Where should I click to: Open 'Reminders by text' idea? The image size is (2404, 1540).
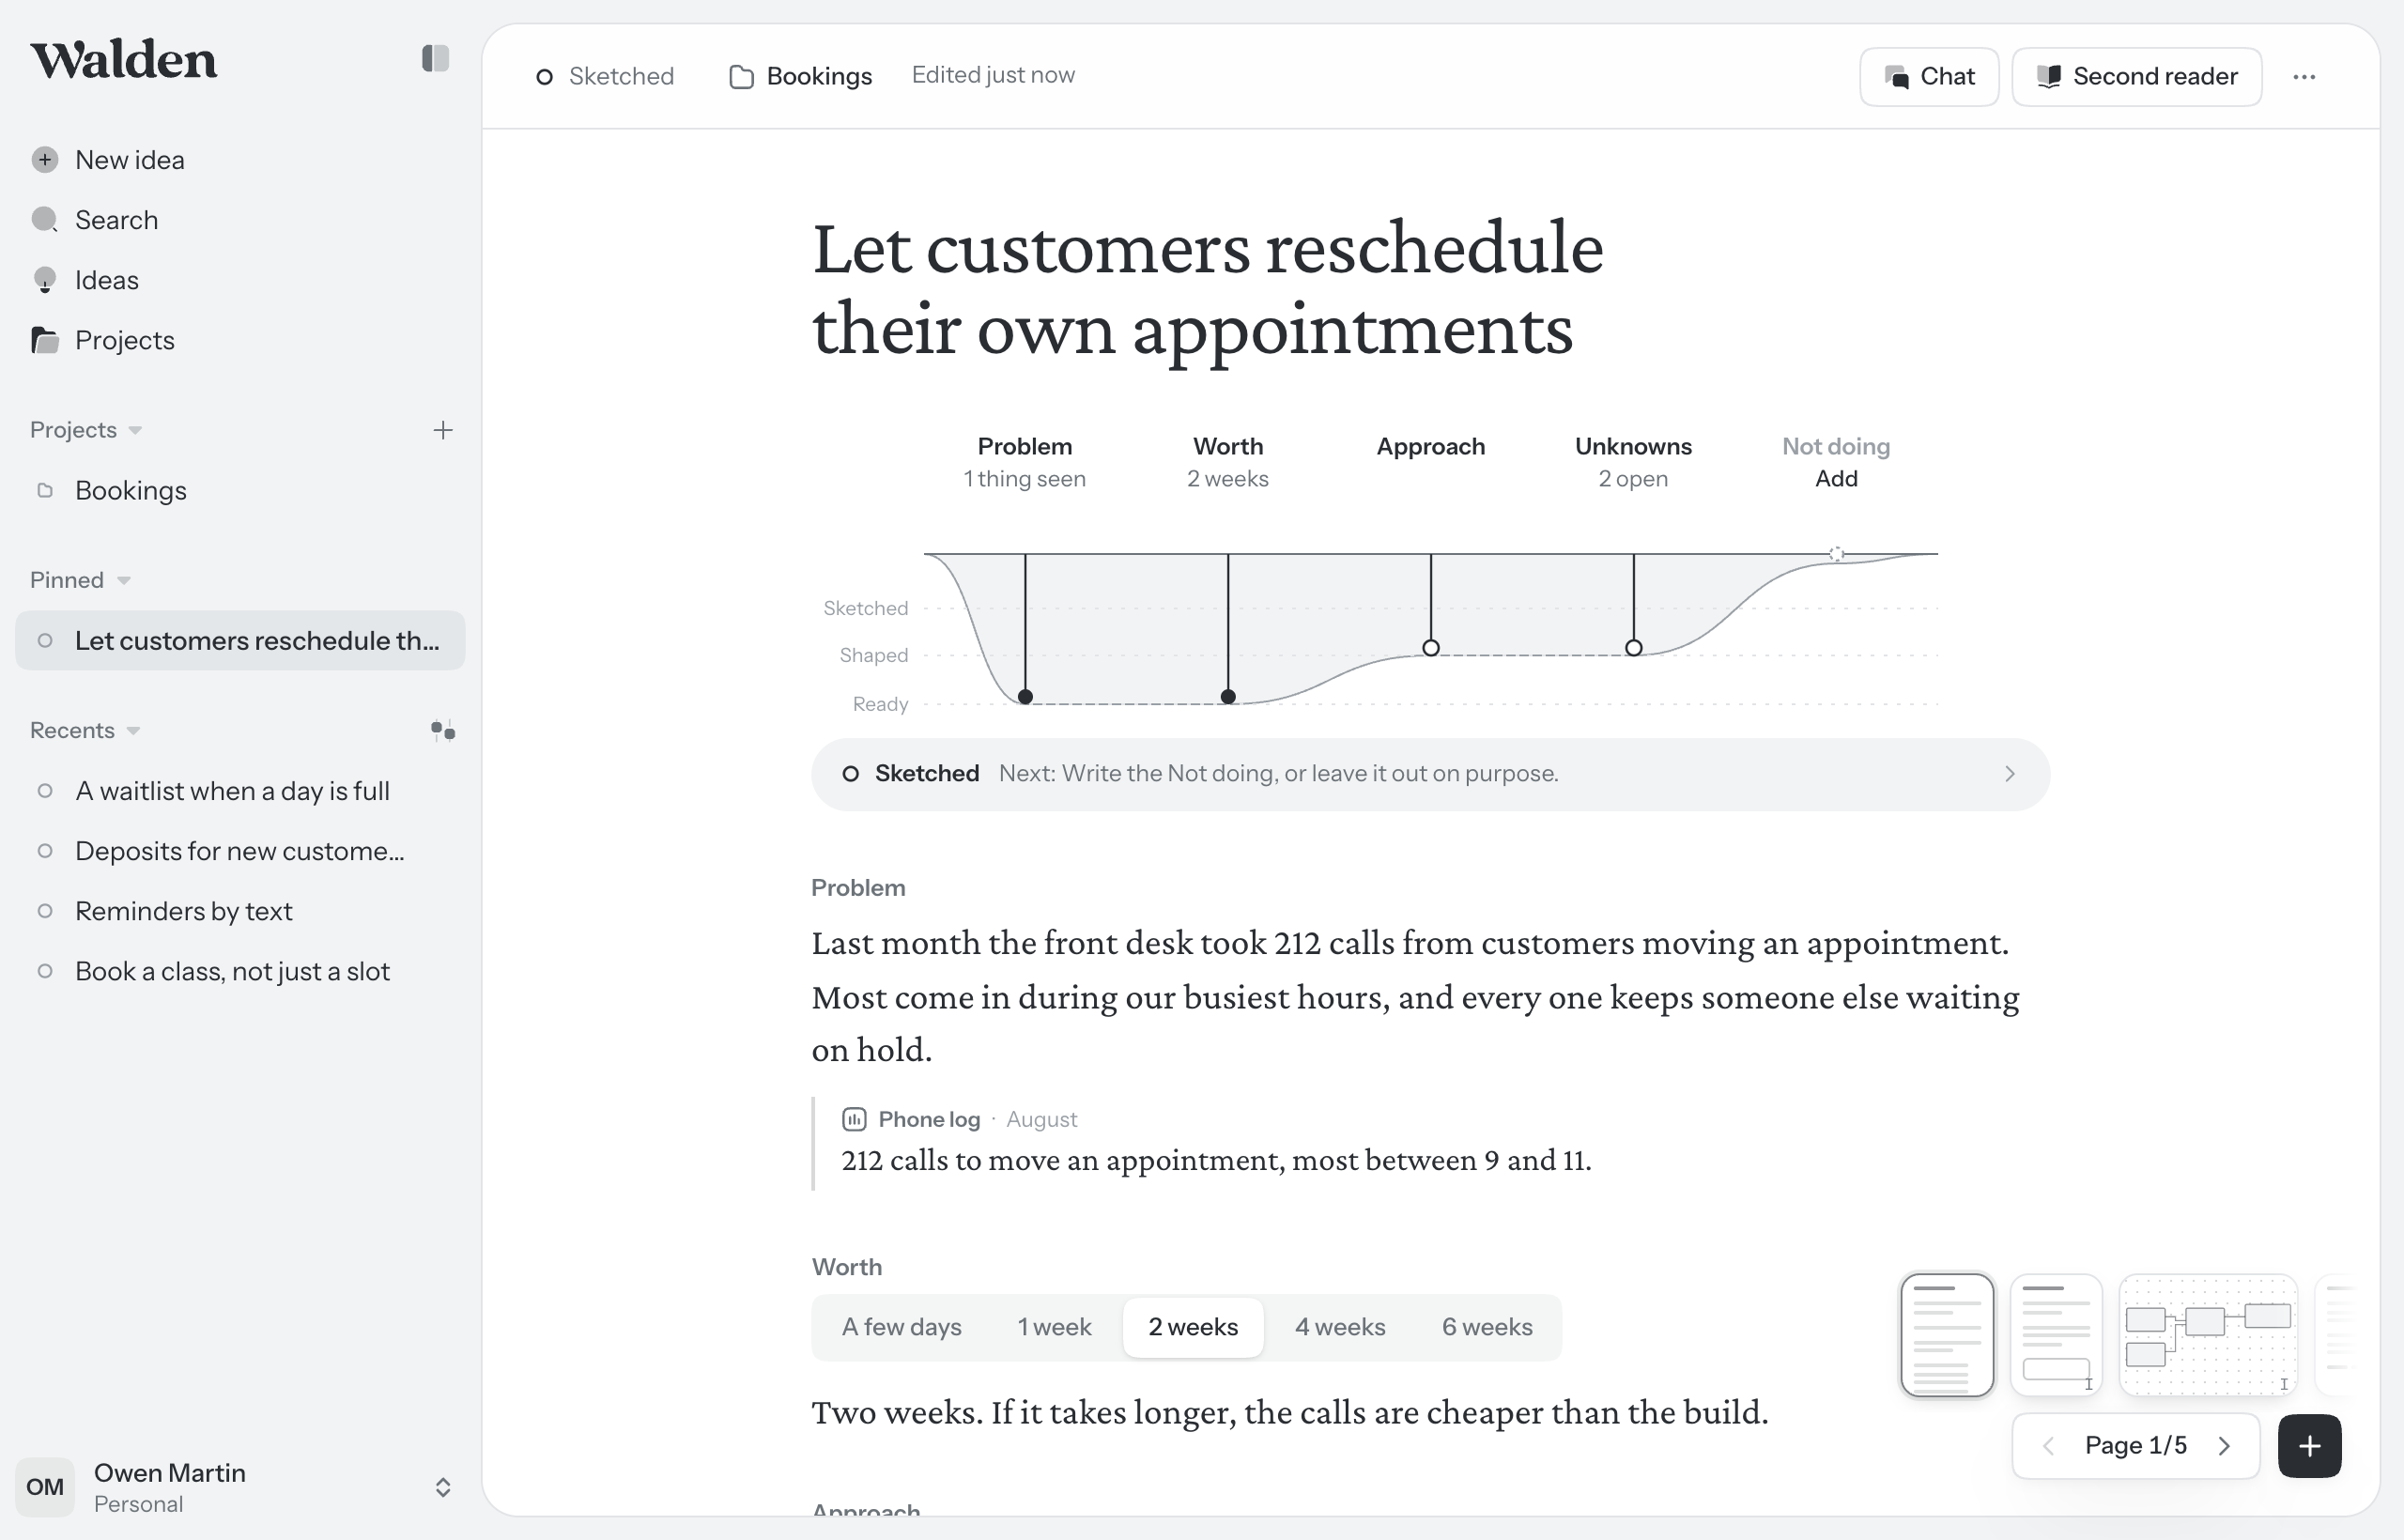[240, 911]
